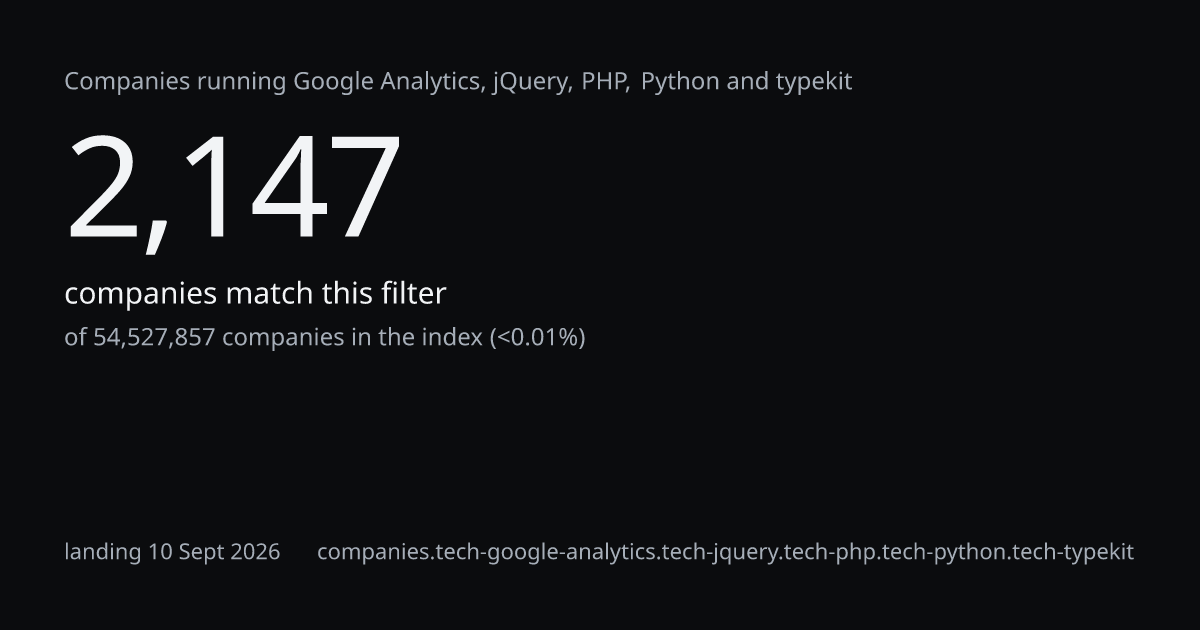
Task: Click the large 2,147 company count
Action: click(233, 188)
